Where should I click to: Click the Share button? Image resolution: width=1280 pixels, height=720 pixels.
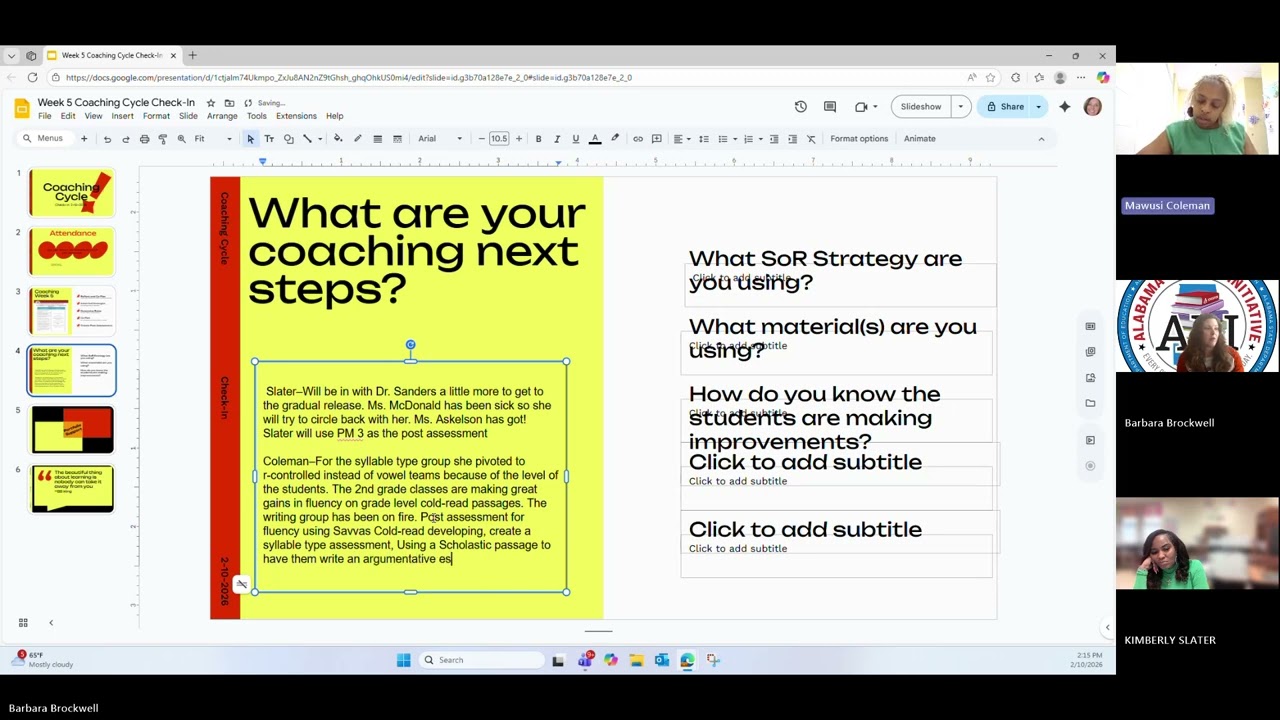(1005, 107)
